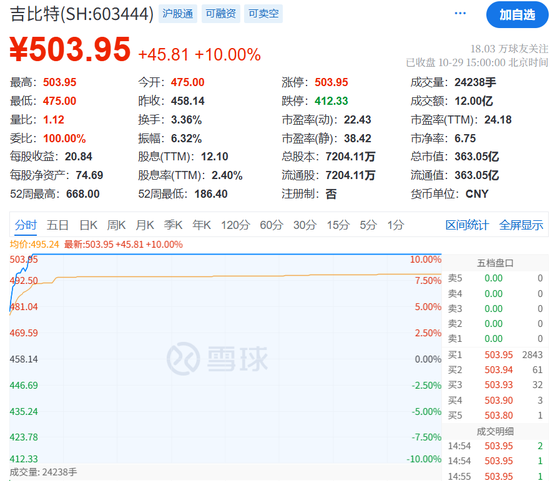Viewport: 550px width, 481px height.
Task: Click the 总市值 value 363.05亿
Action: (477, 156)
